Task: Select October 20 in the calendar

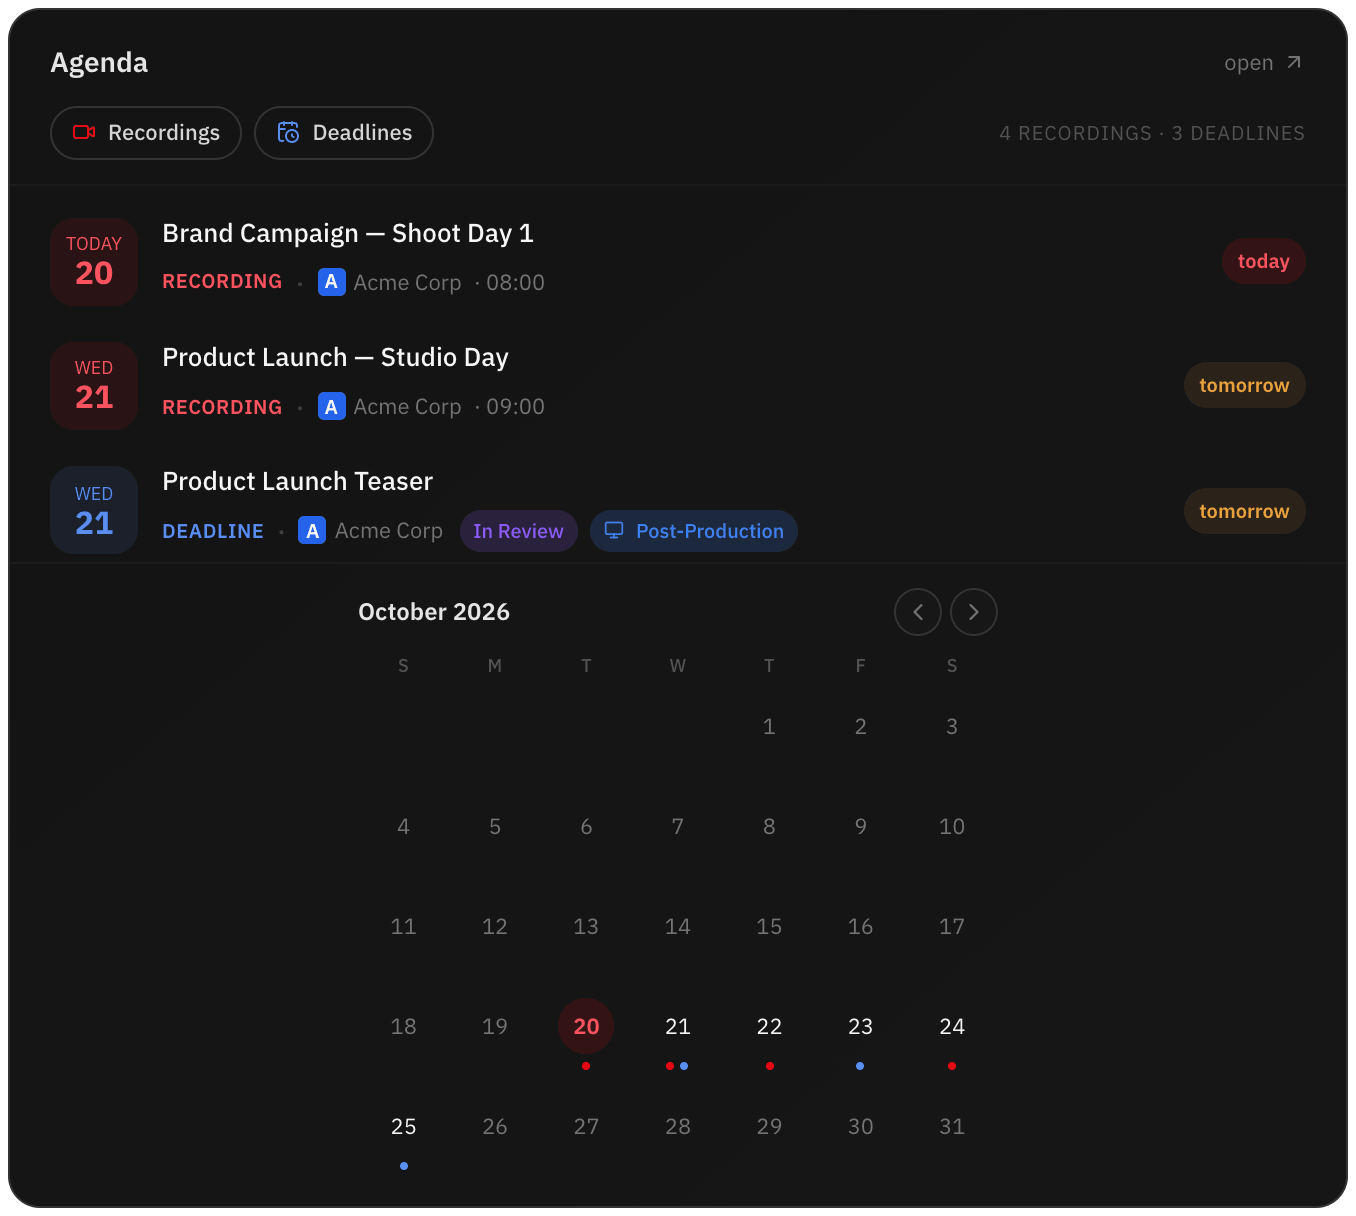Action: pos(586,1026)
